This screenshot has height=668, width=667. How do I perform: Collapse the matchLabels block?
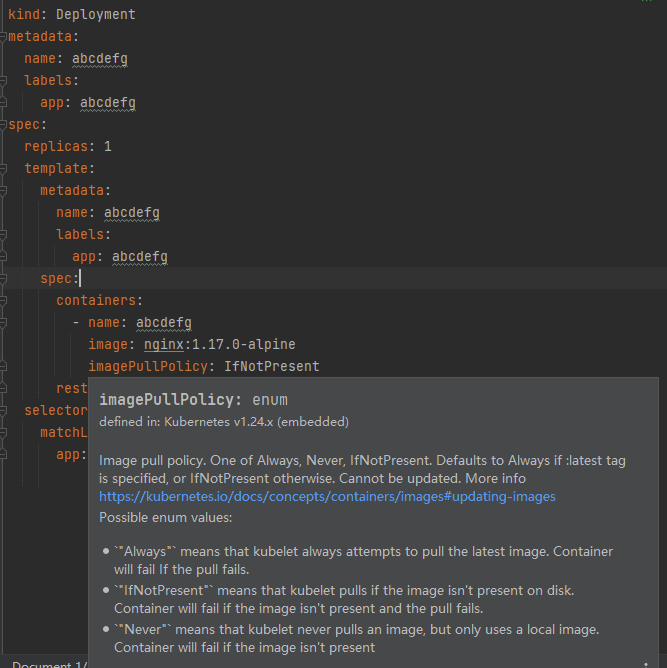coord(3,433)
